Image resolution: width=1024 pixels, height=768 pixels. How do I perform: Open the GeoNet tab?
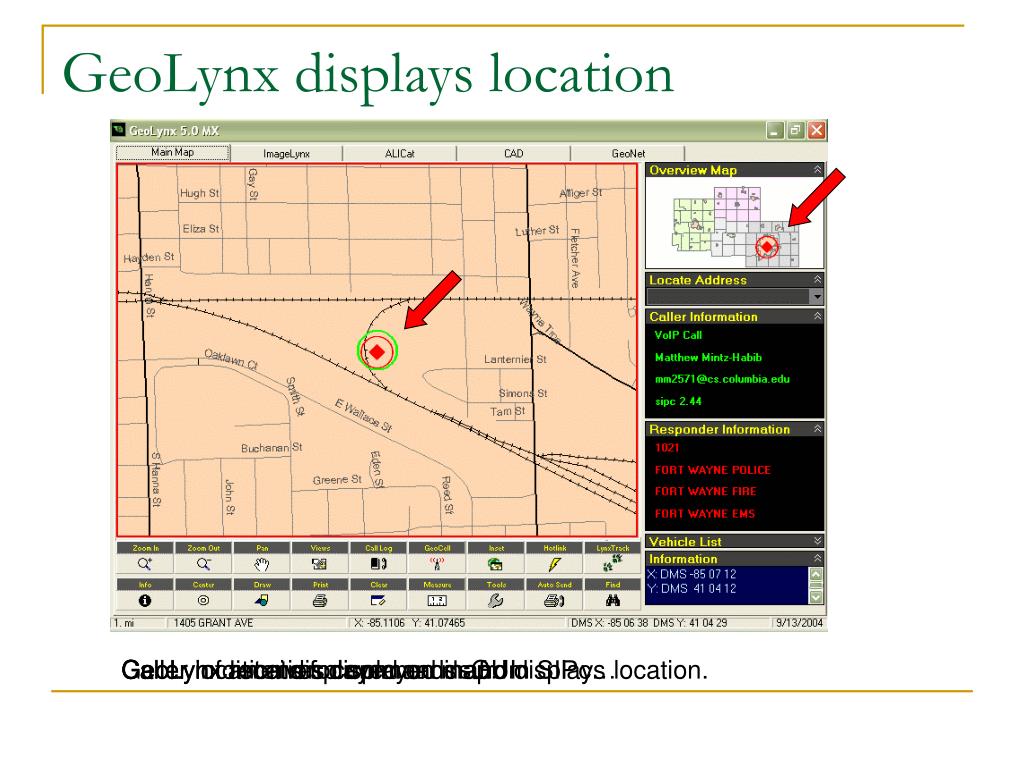pyautogui.click(x=628, y=153)
